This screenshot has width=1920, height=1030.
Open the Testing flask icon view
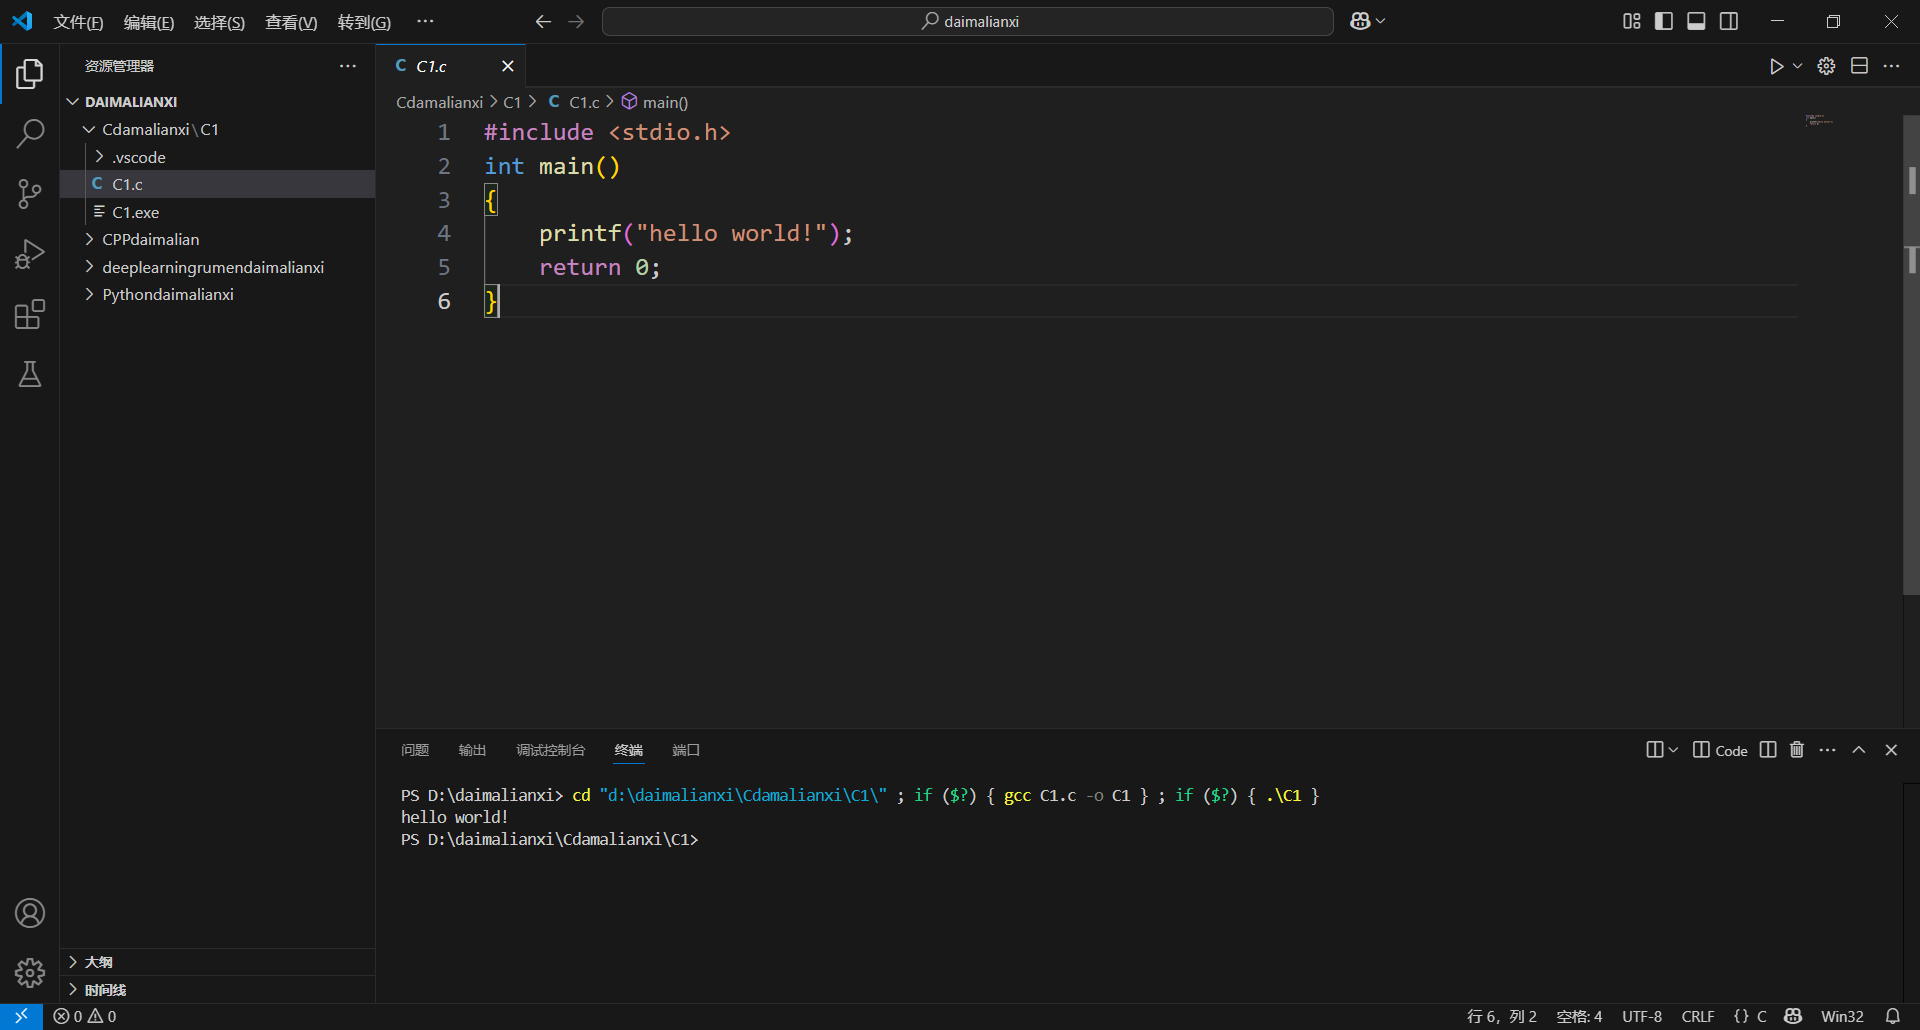pyautogui.click(x=30, y=375)
